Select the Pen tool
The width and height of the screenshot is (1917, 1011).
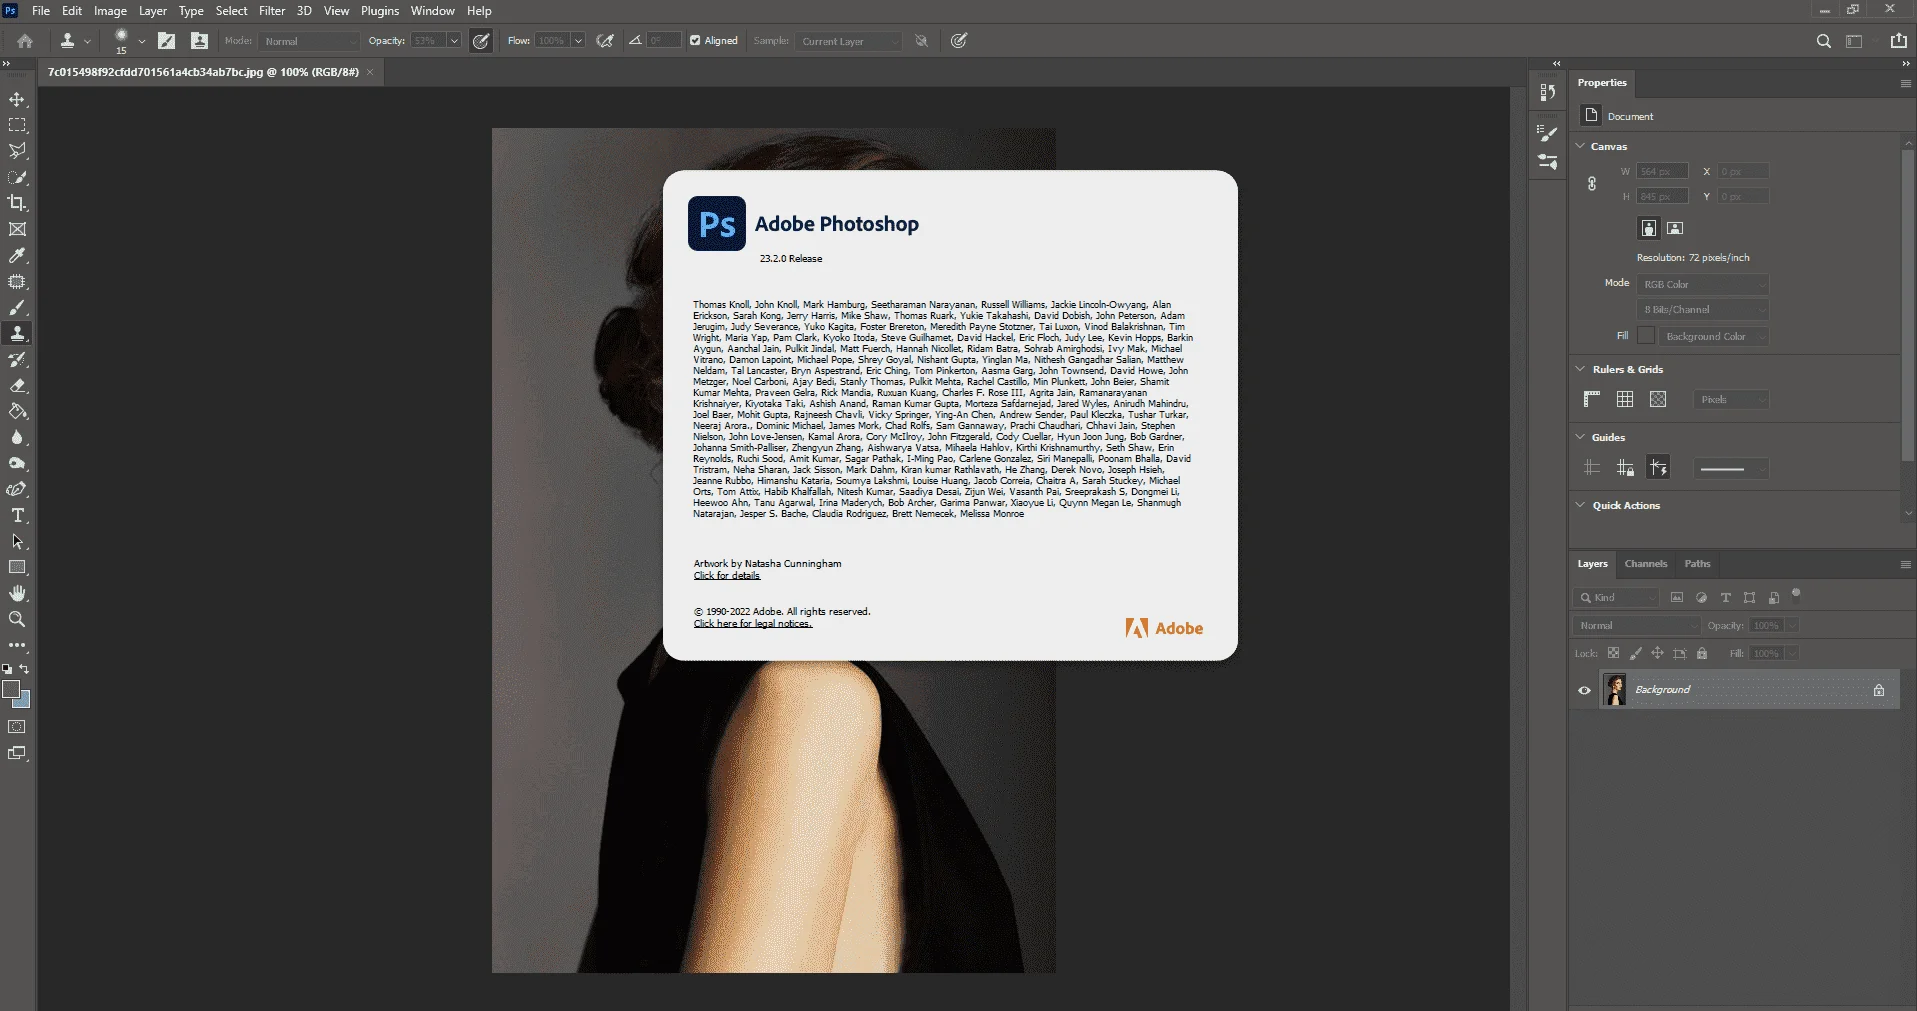17,490
